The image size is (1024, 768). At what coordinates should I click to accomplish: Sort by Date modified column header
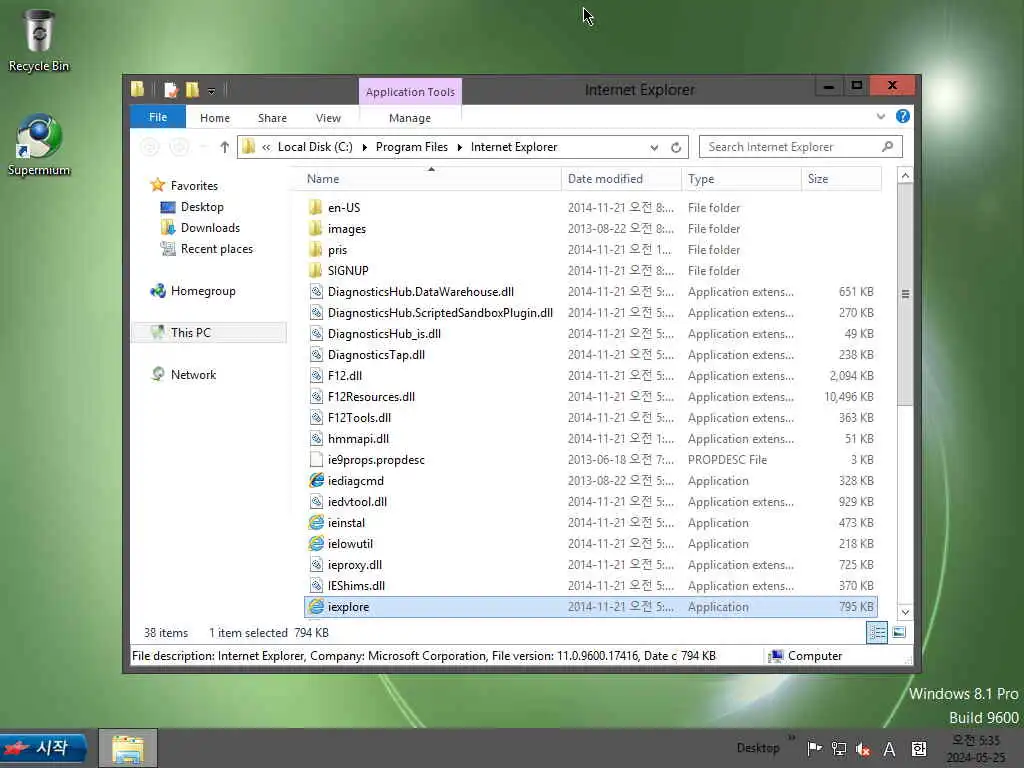pyautogui.click(x=621, y=179)
